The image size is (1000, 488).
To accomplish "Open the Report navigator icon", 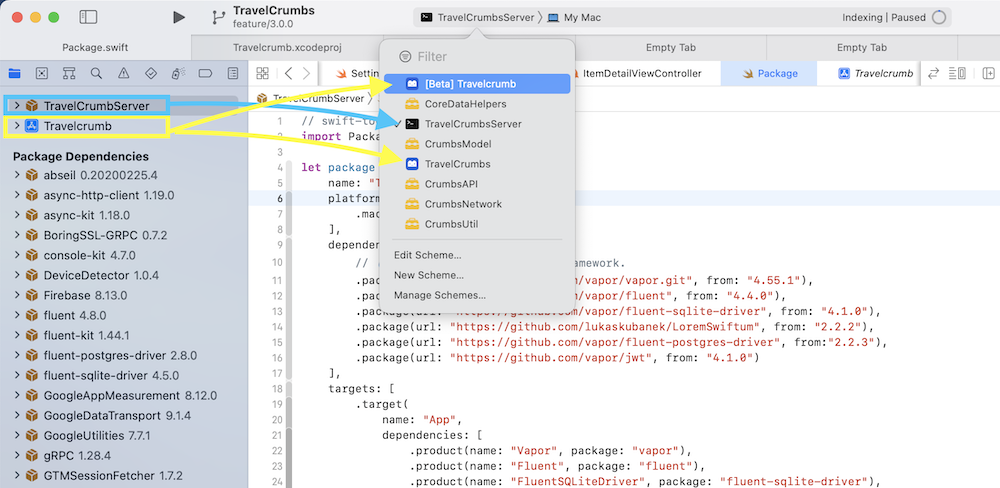I will [x=232, y=73].
